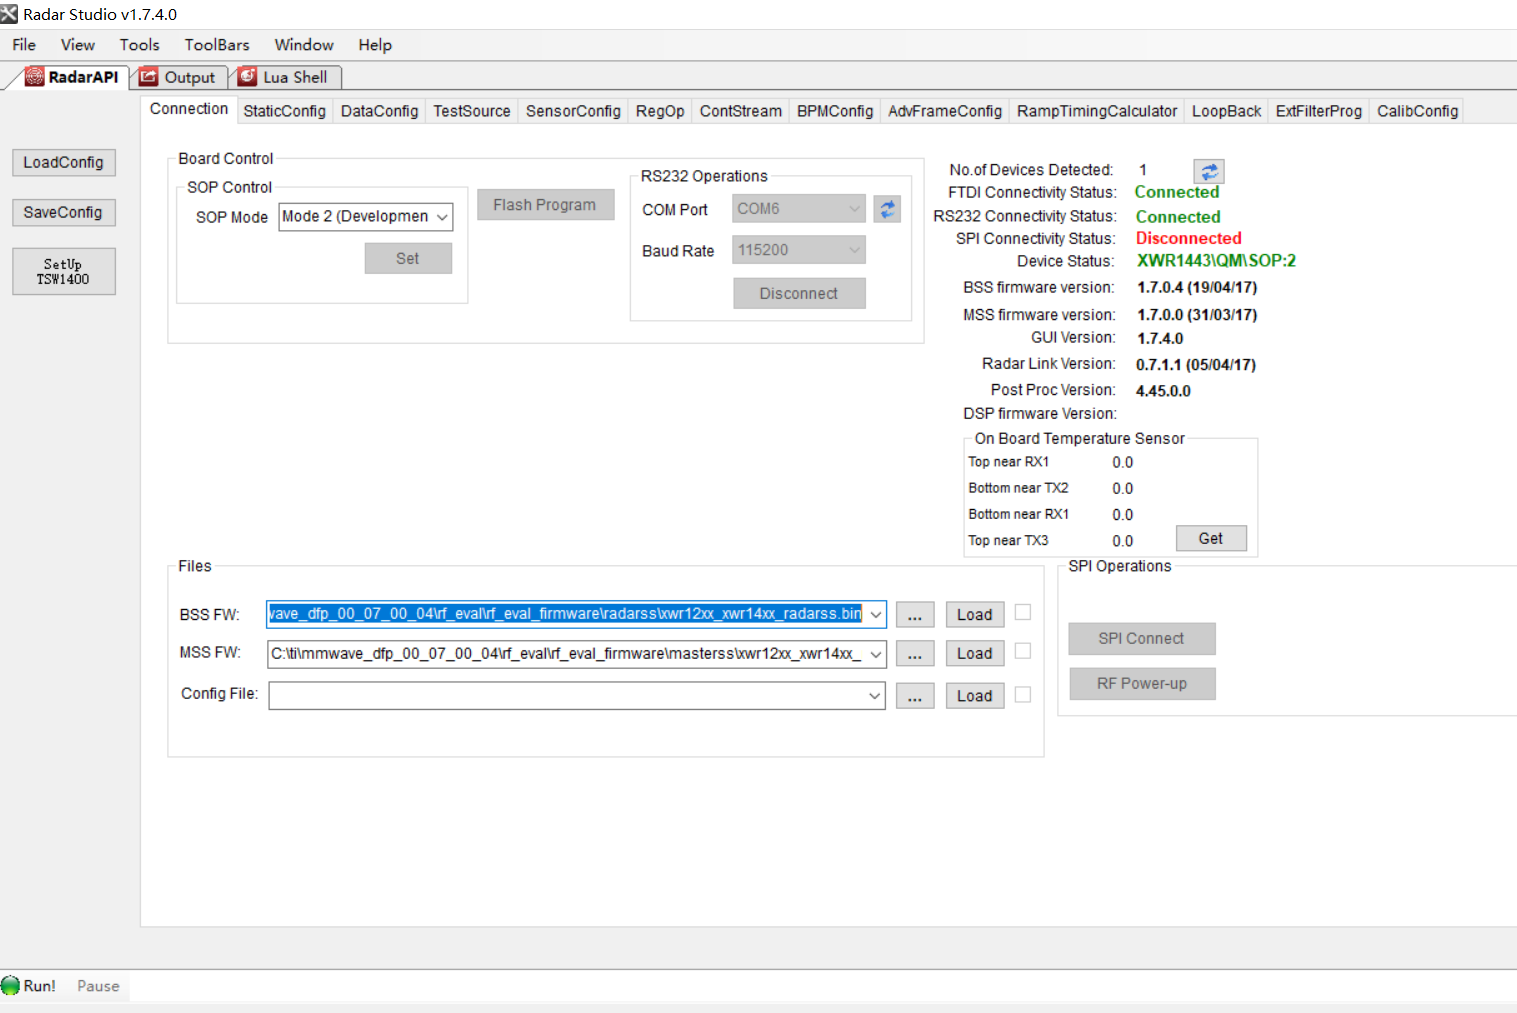Click the RF Power-up button
The image size is (1517, 1013).
(1142, 684)
